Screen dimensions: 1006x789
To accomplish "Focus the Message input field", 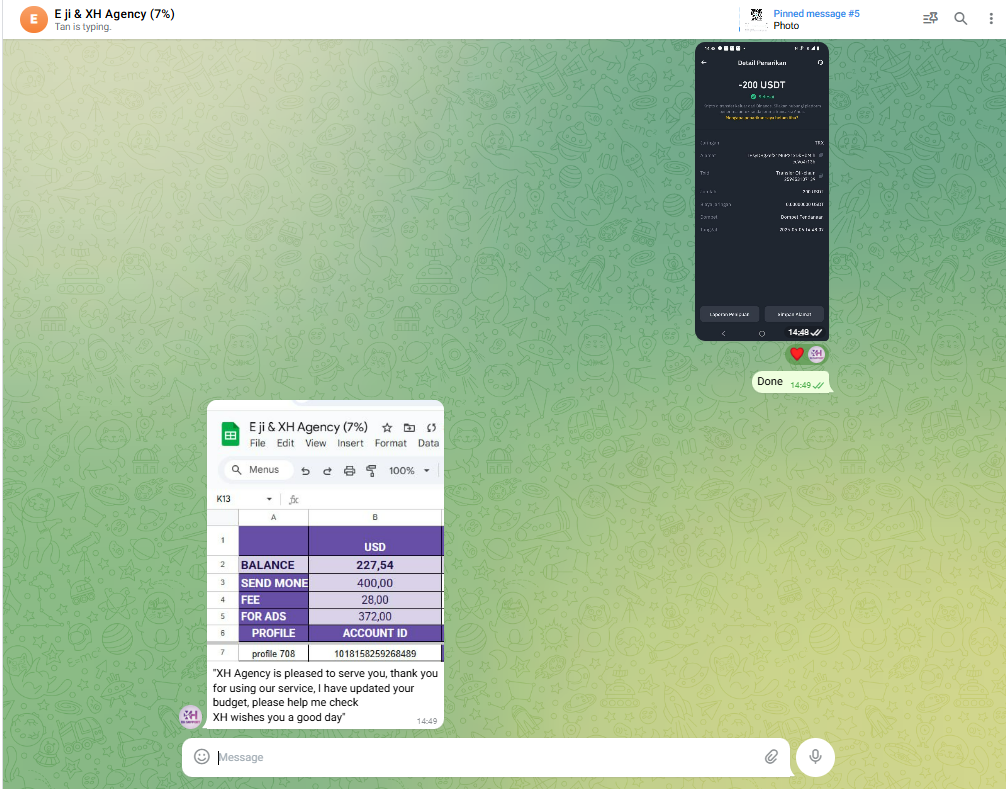I will [x=480, y=757].
